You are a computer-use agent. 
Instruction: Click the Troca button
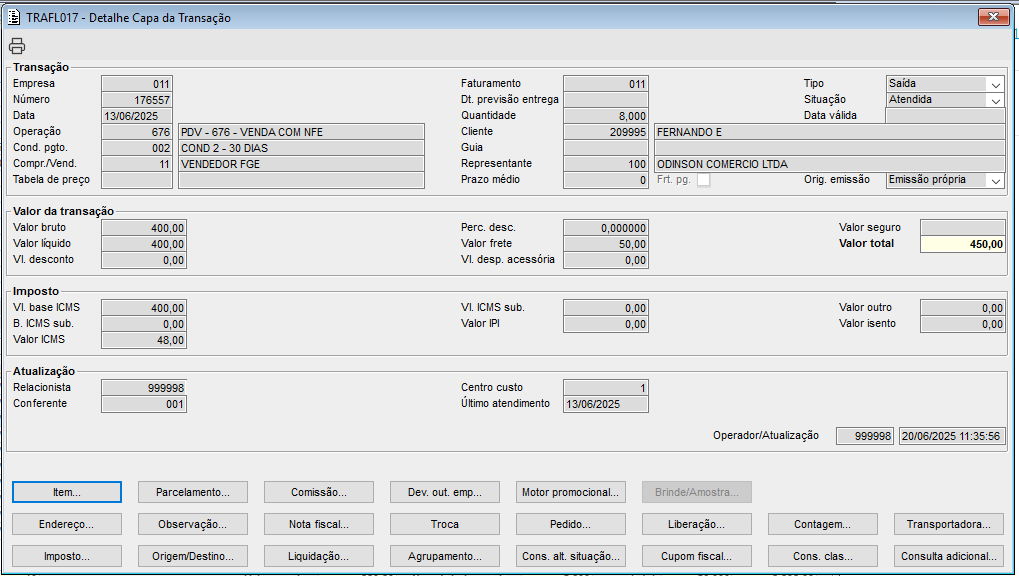445,524
